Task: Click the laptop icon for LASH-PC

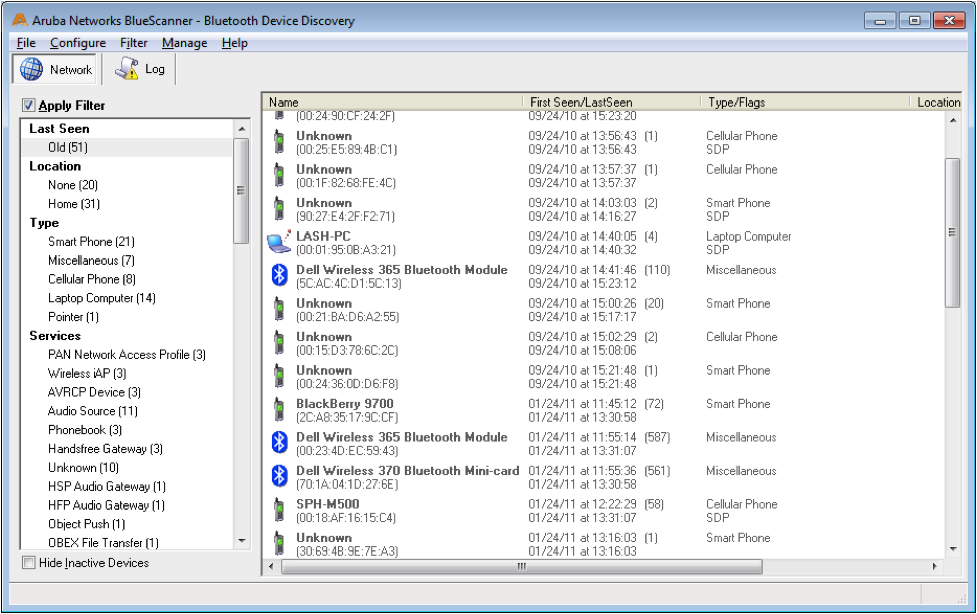Action: pos(279,242)
